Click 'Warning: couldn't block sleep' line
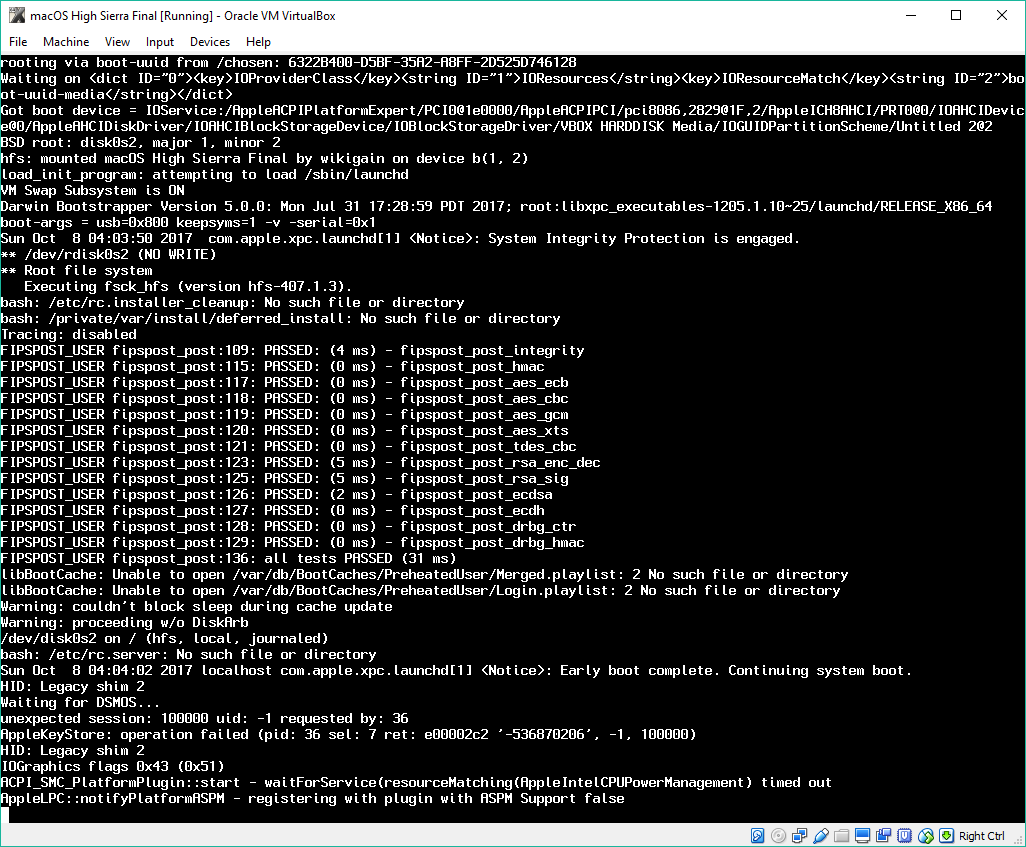The image size is (1026, 847). [x=196, y=607]
